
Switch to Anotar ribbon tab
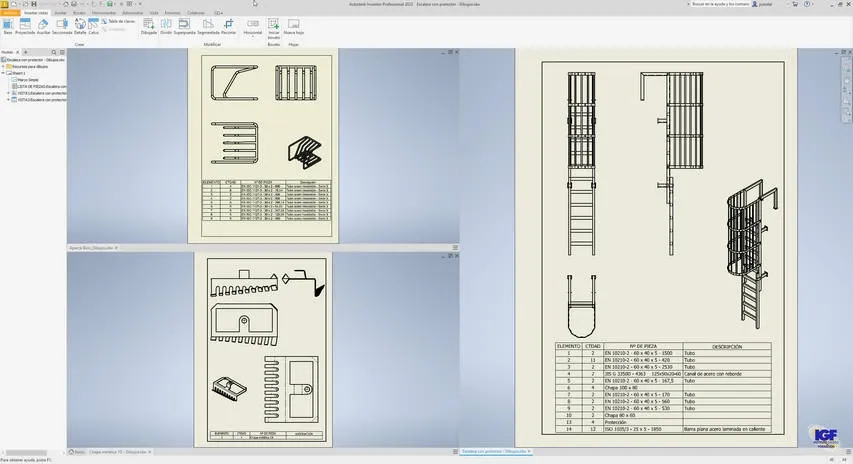coord(60,13)
